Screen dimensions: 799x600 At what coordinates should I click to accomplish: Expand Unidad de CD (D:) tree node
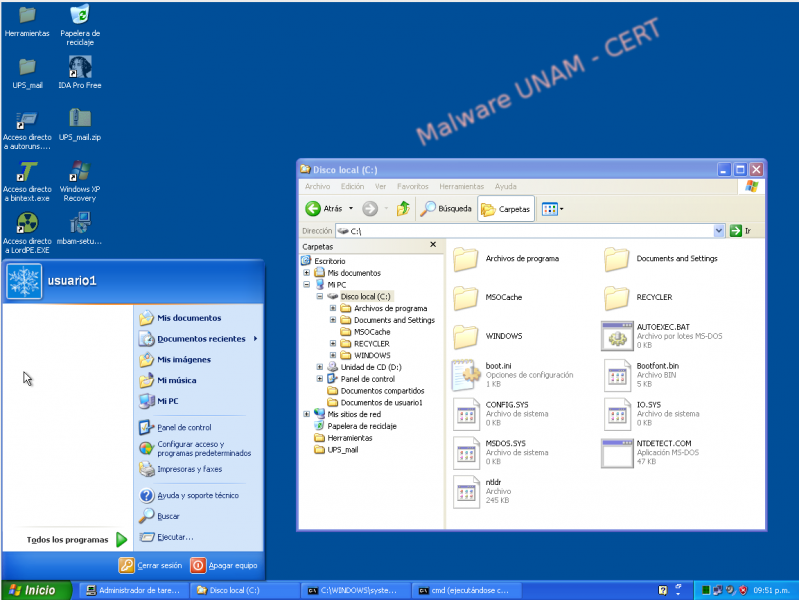[x=319, y=367]
